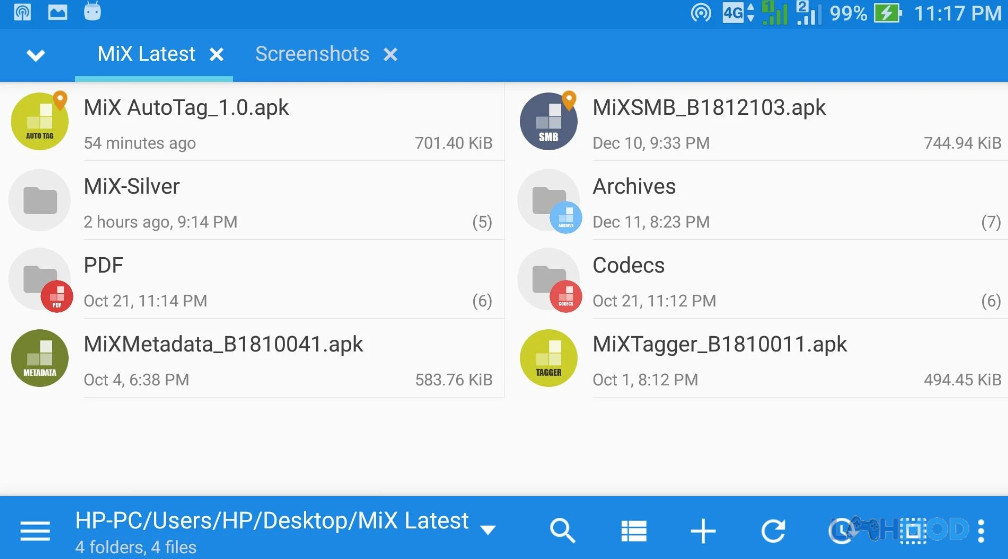Screen dimensions: 1008x559
Task: Change the list view mode icon
Action: (x=634, y=531)
